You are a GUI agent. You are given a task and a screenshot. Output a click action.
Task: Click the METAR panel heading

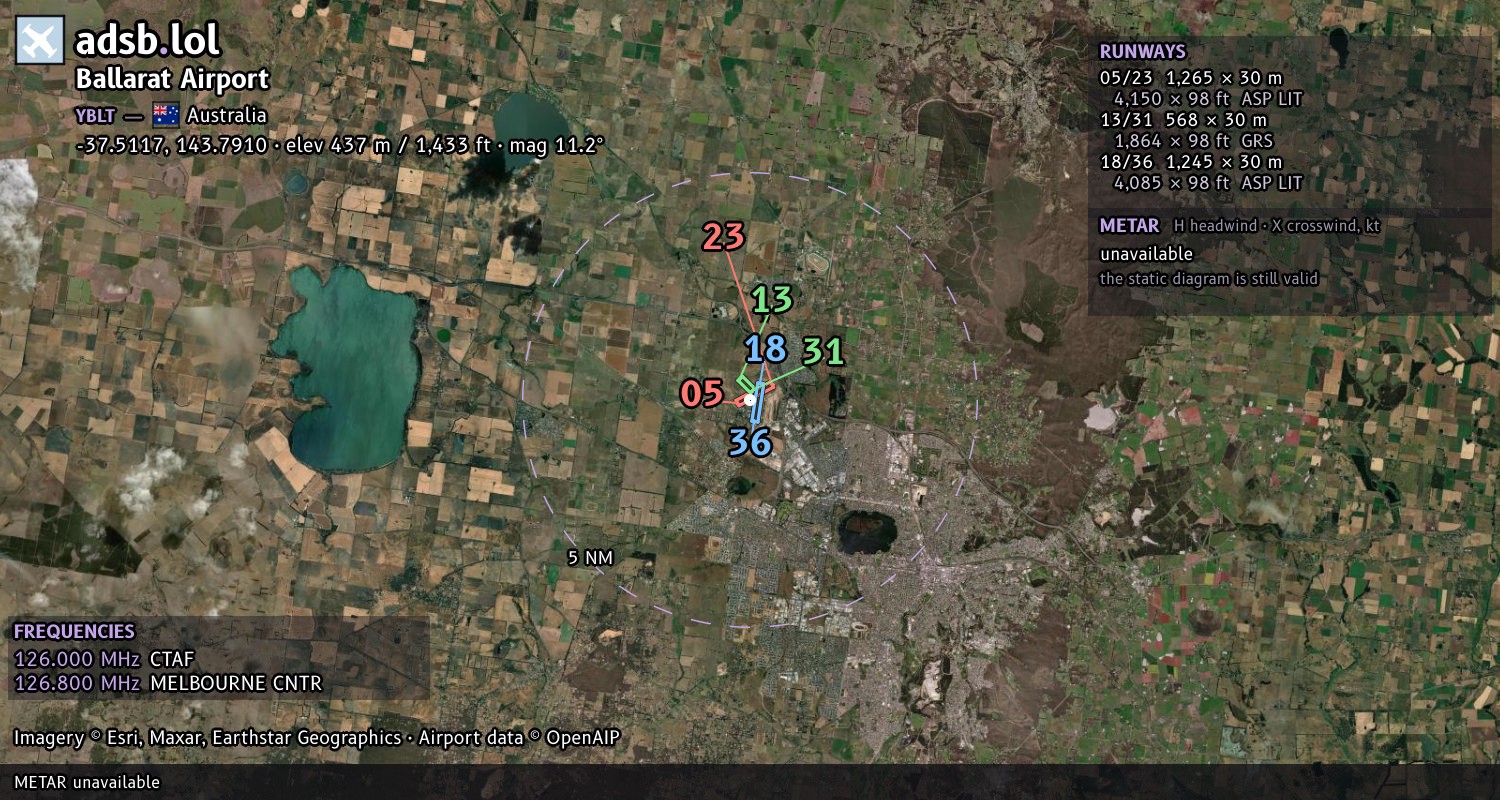pos(1129,225)
